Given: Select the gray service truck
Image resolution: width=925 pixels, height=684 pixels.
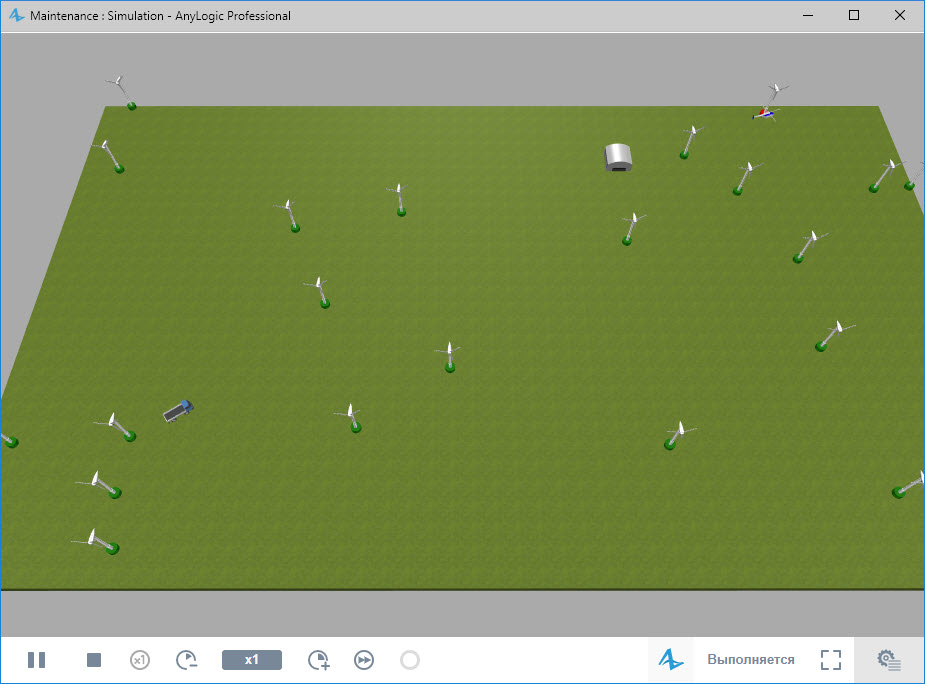Looking at the screenshot, I should pyautogui.click(x=178, y=411).
